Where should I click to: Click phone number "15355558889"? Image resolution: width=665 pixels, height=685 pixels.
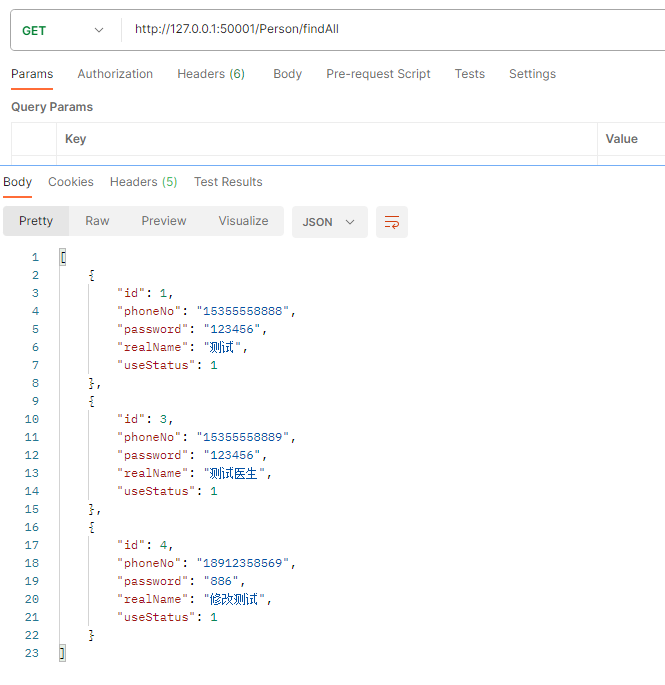(x=243, y=437)
